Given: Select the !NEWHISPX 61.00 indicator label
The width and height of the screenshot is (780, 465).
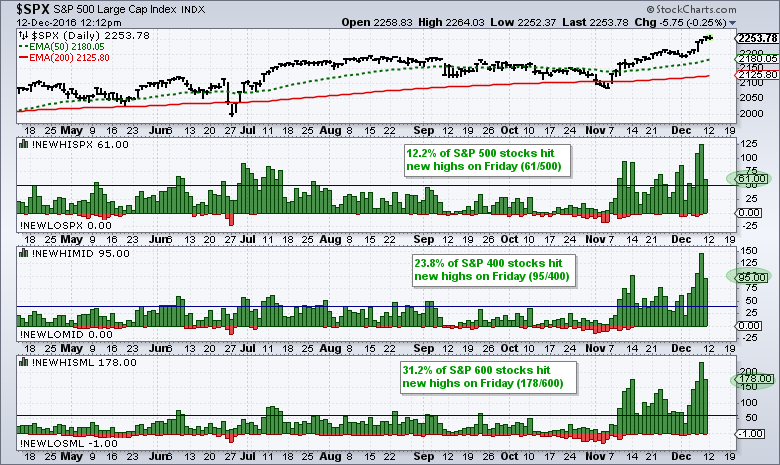Looking at the screenshot, I should [80, 144].
